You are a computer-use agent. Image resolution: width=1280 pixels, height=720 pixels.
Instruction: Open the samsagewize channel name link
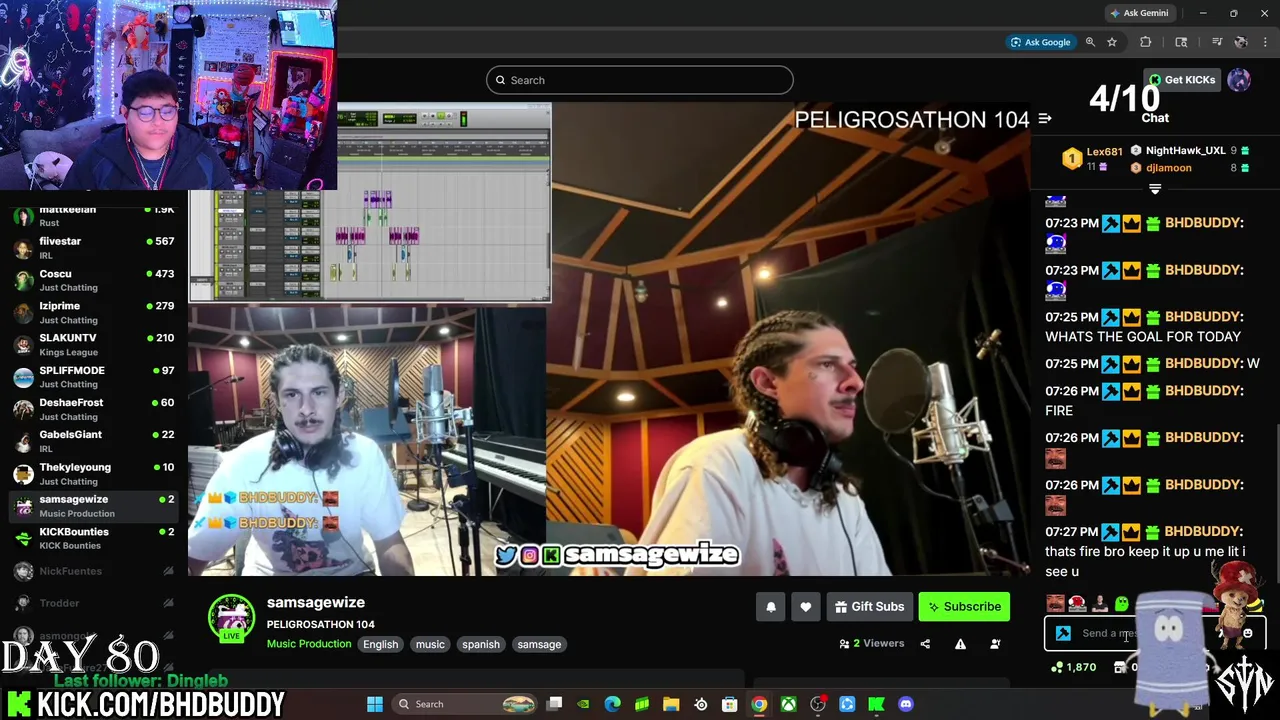tap(316, 602)
